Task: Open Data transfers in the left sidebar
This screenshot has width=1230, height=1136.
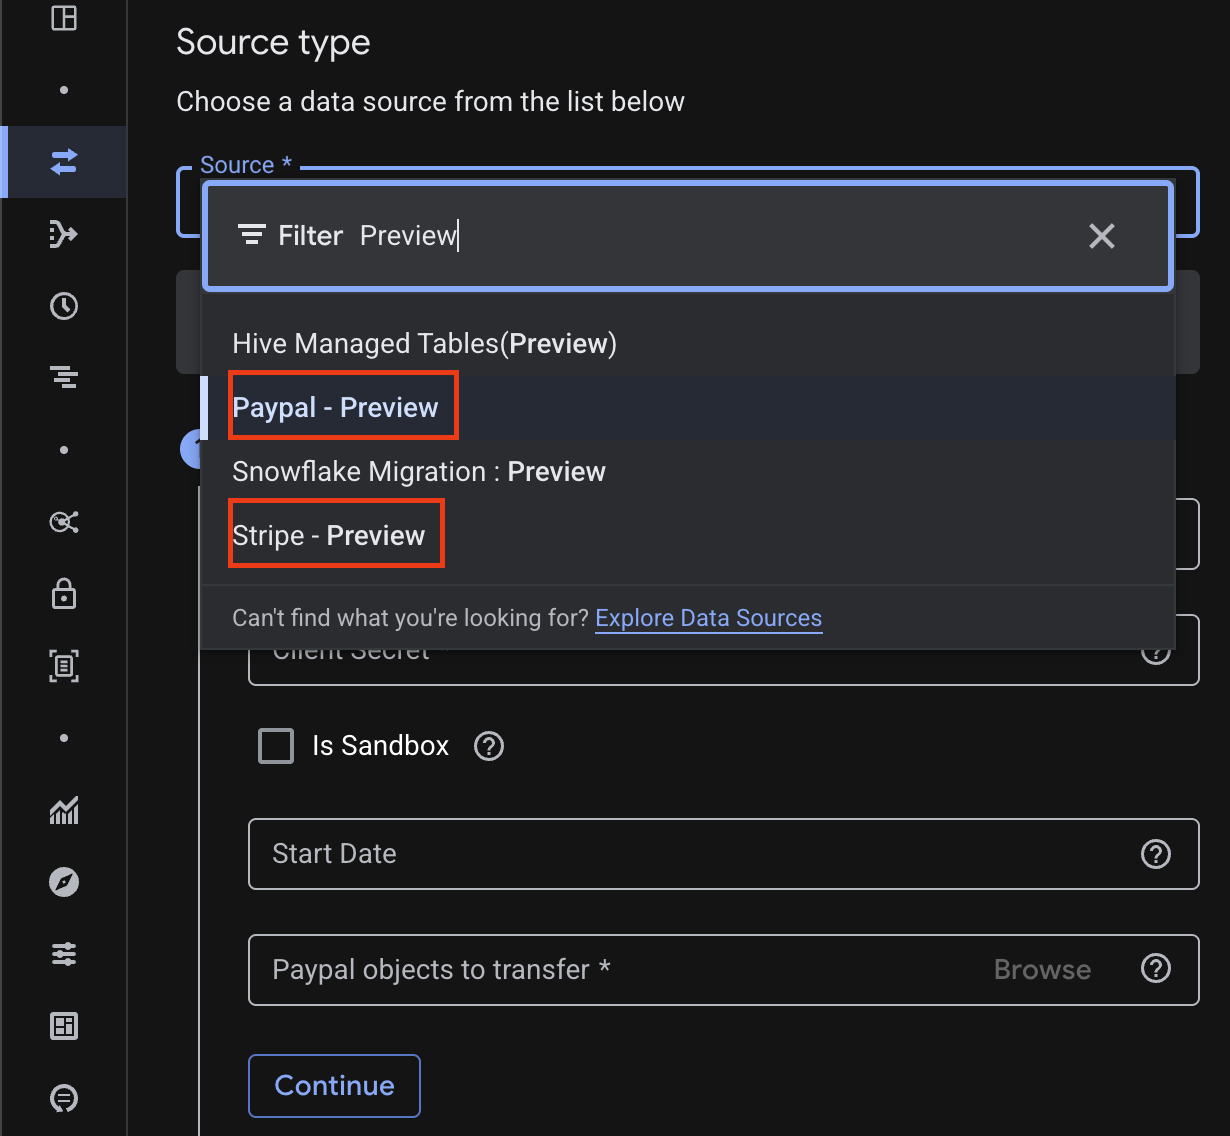Action: pyautogui.click(x=64, y=162)
